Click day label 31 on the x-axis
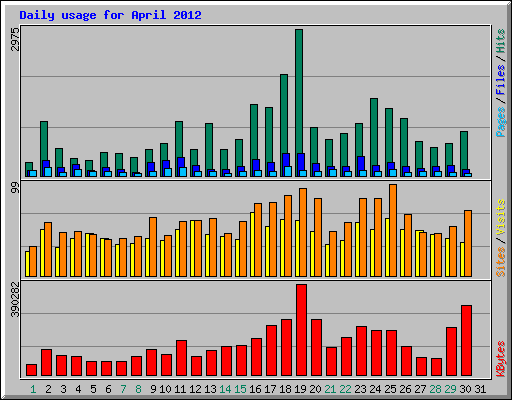 (480, 389)
